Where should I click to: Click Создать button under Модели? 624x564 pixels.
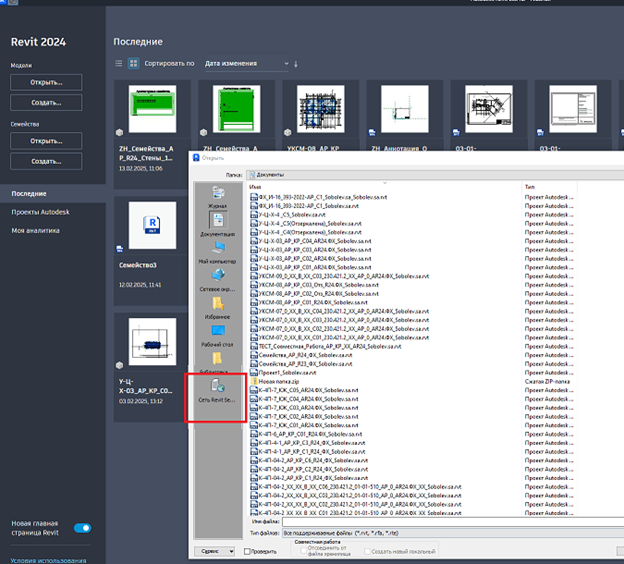[x=46, y=103]
